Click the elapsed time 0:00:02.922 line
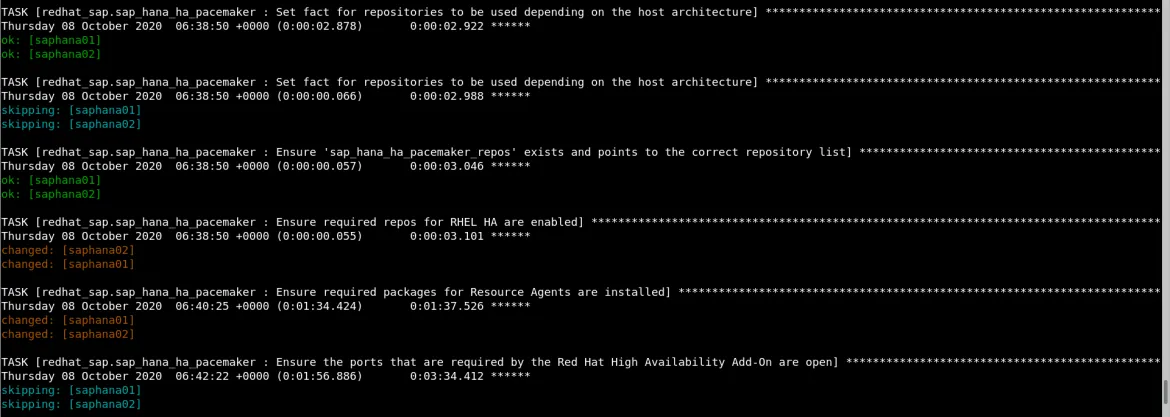 tap(266, 25)
